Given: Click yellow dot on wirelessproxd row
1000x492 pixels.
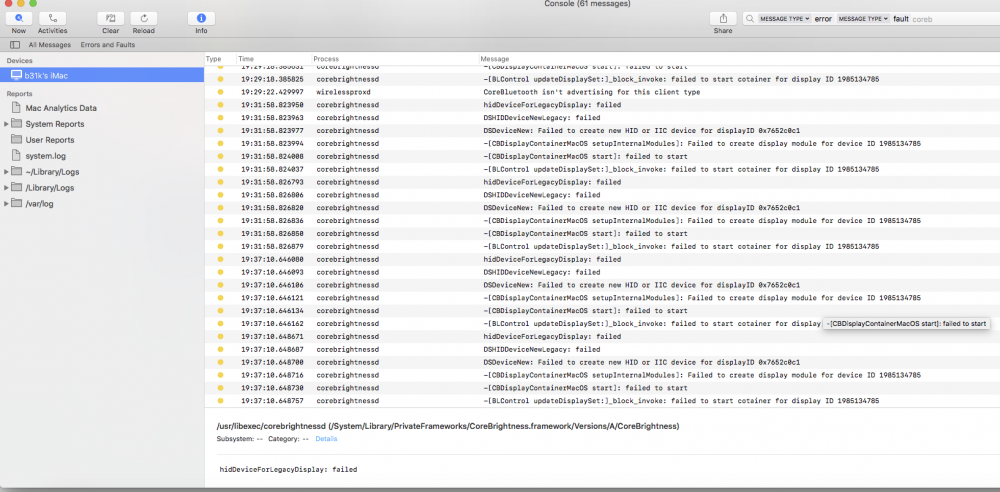Looking at the screenshot, I should (x=221, y=92).
